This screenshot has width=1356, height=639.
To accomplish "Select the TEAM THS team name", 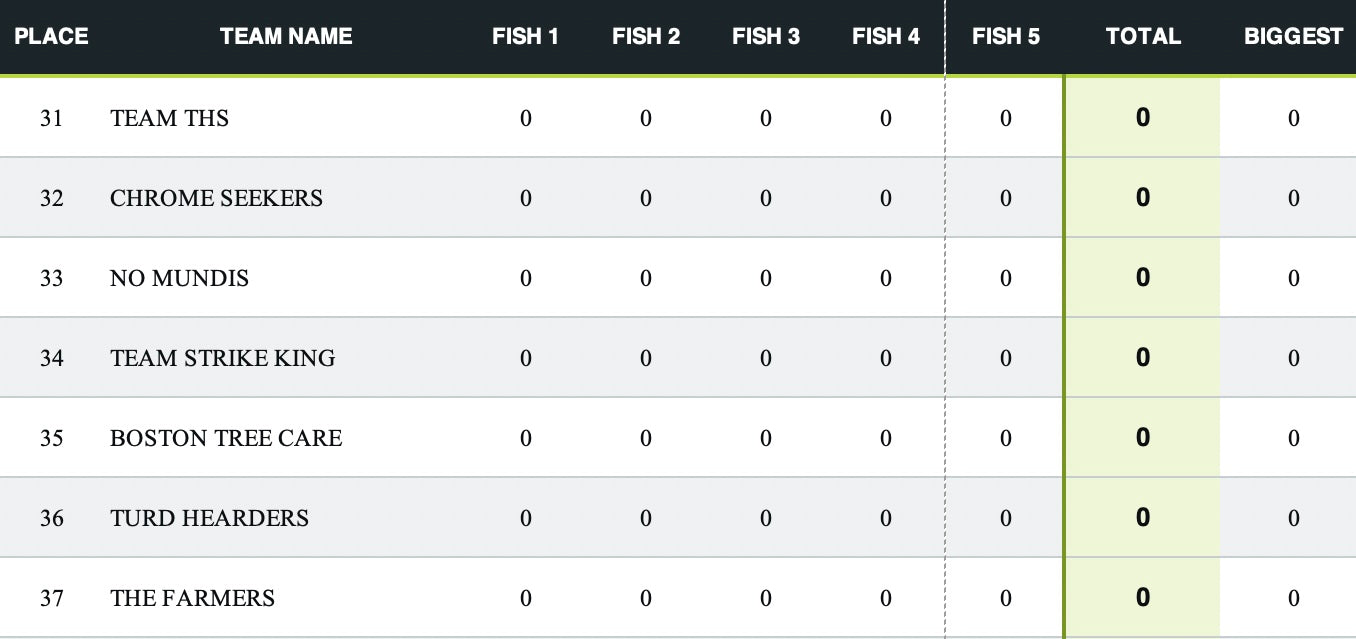I will pyautogui.click(x=169, y=118).
